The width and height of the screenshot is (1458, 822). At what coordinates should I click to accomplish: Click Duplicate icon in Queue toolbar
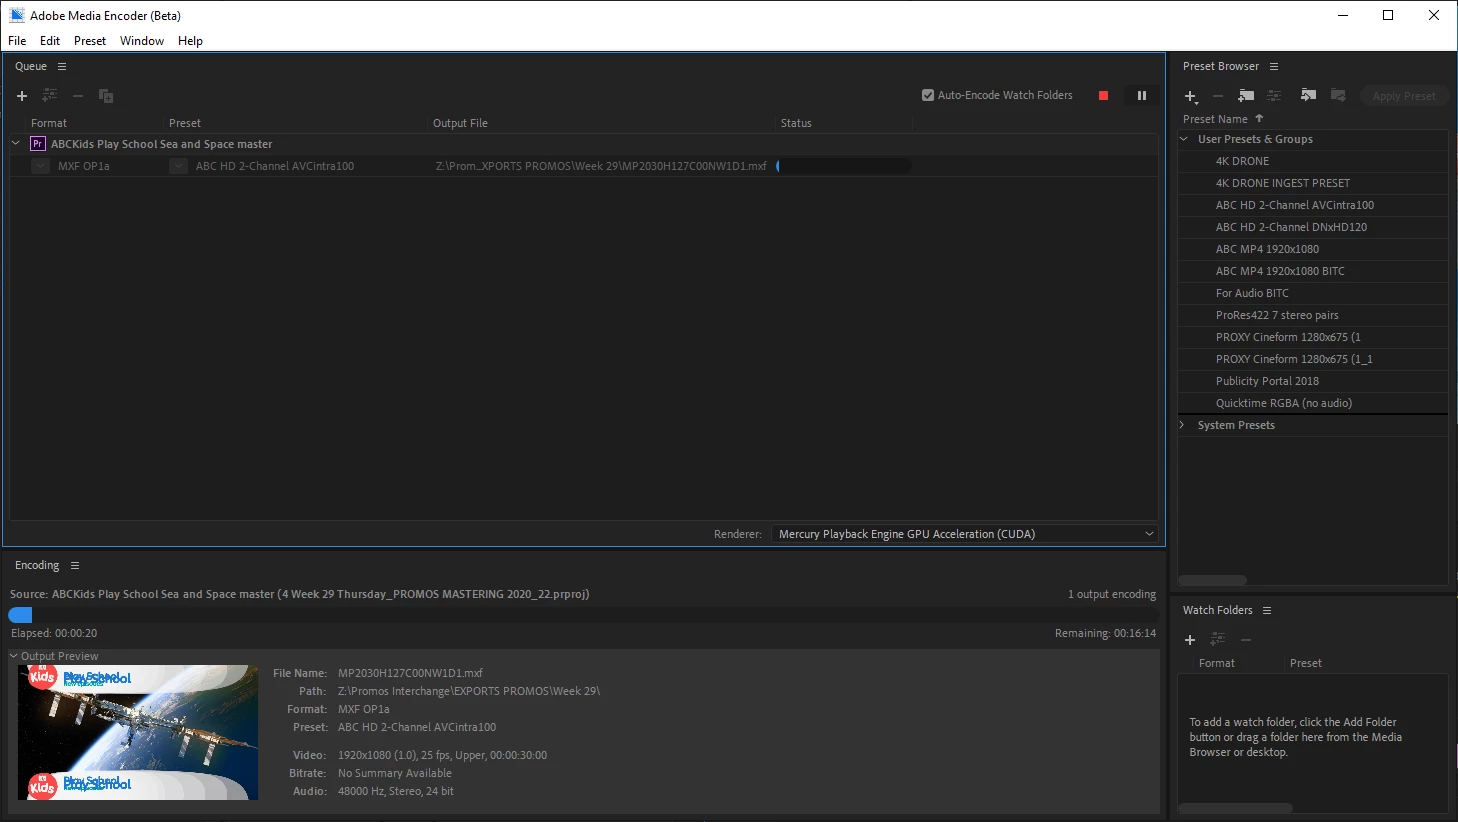(x=106, y=96)
